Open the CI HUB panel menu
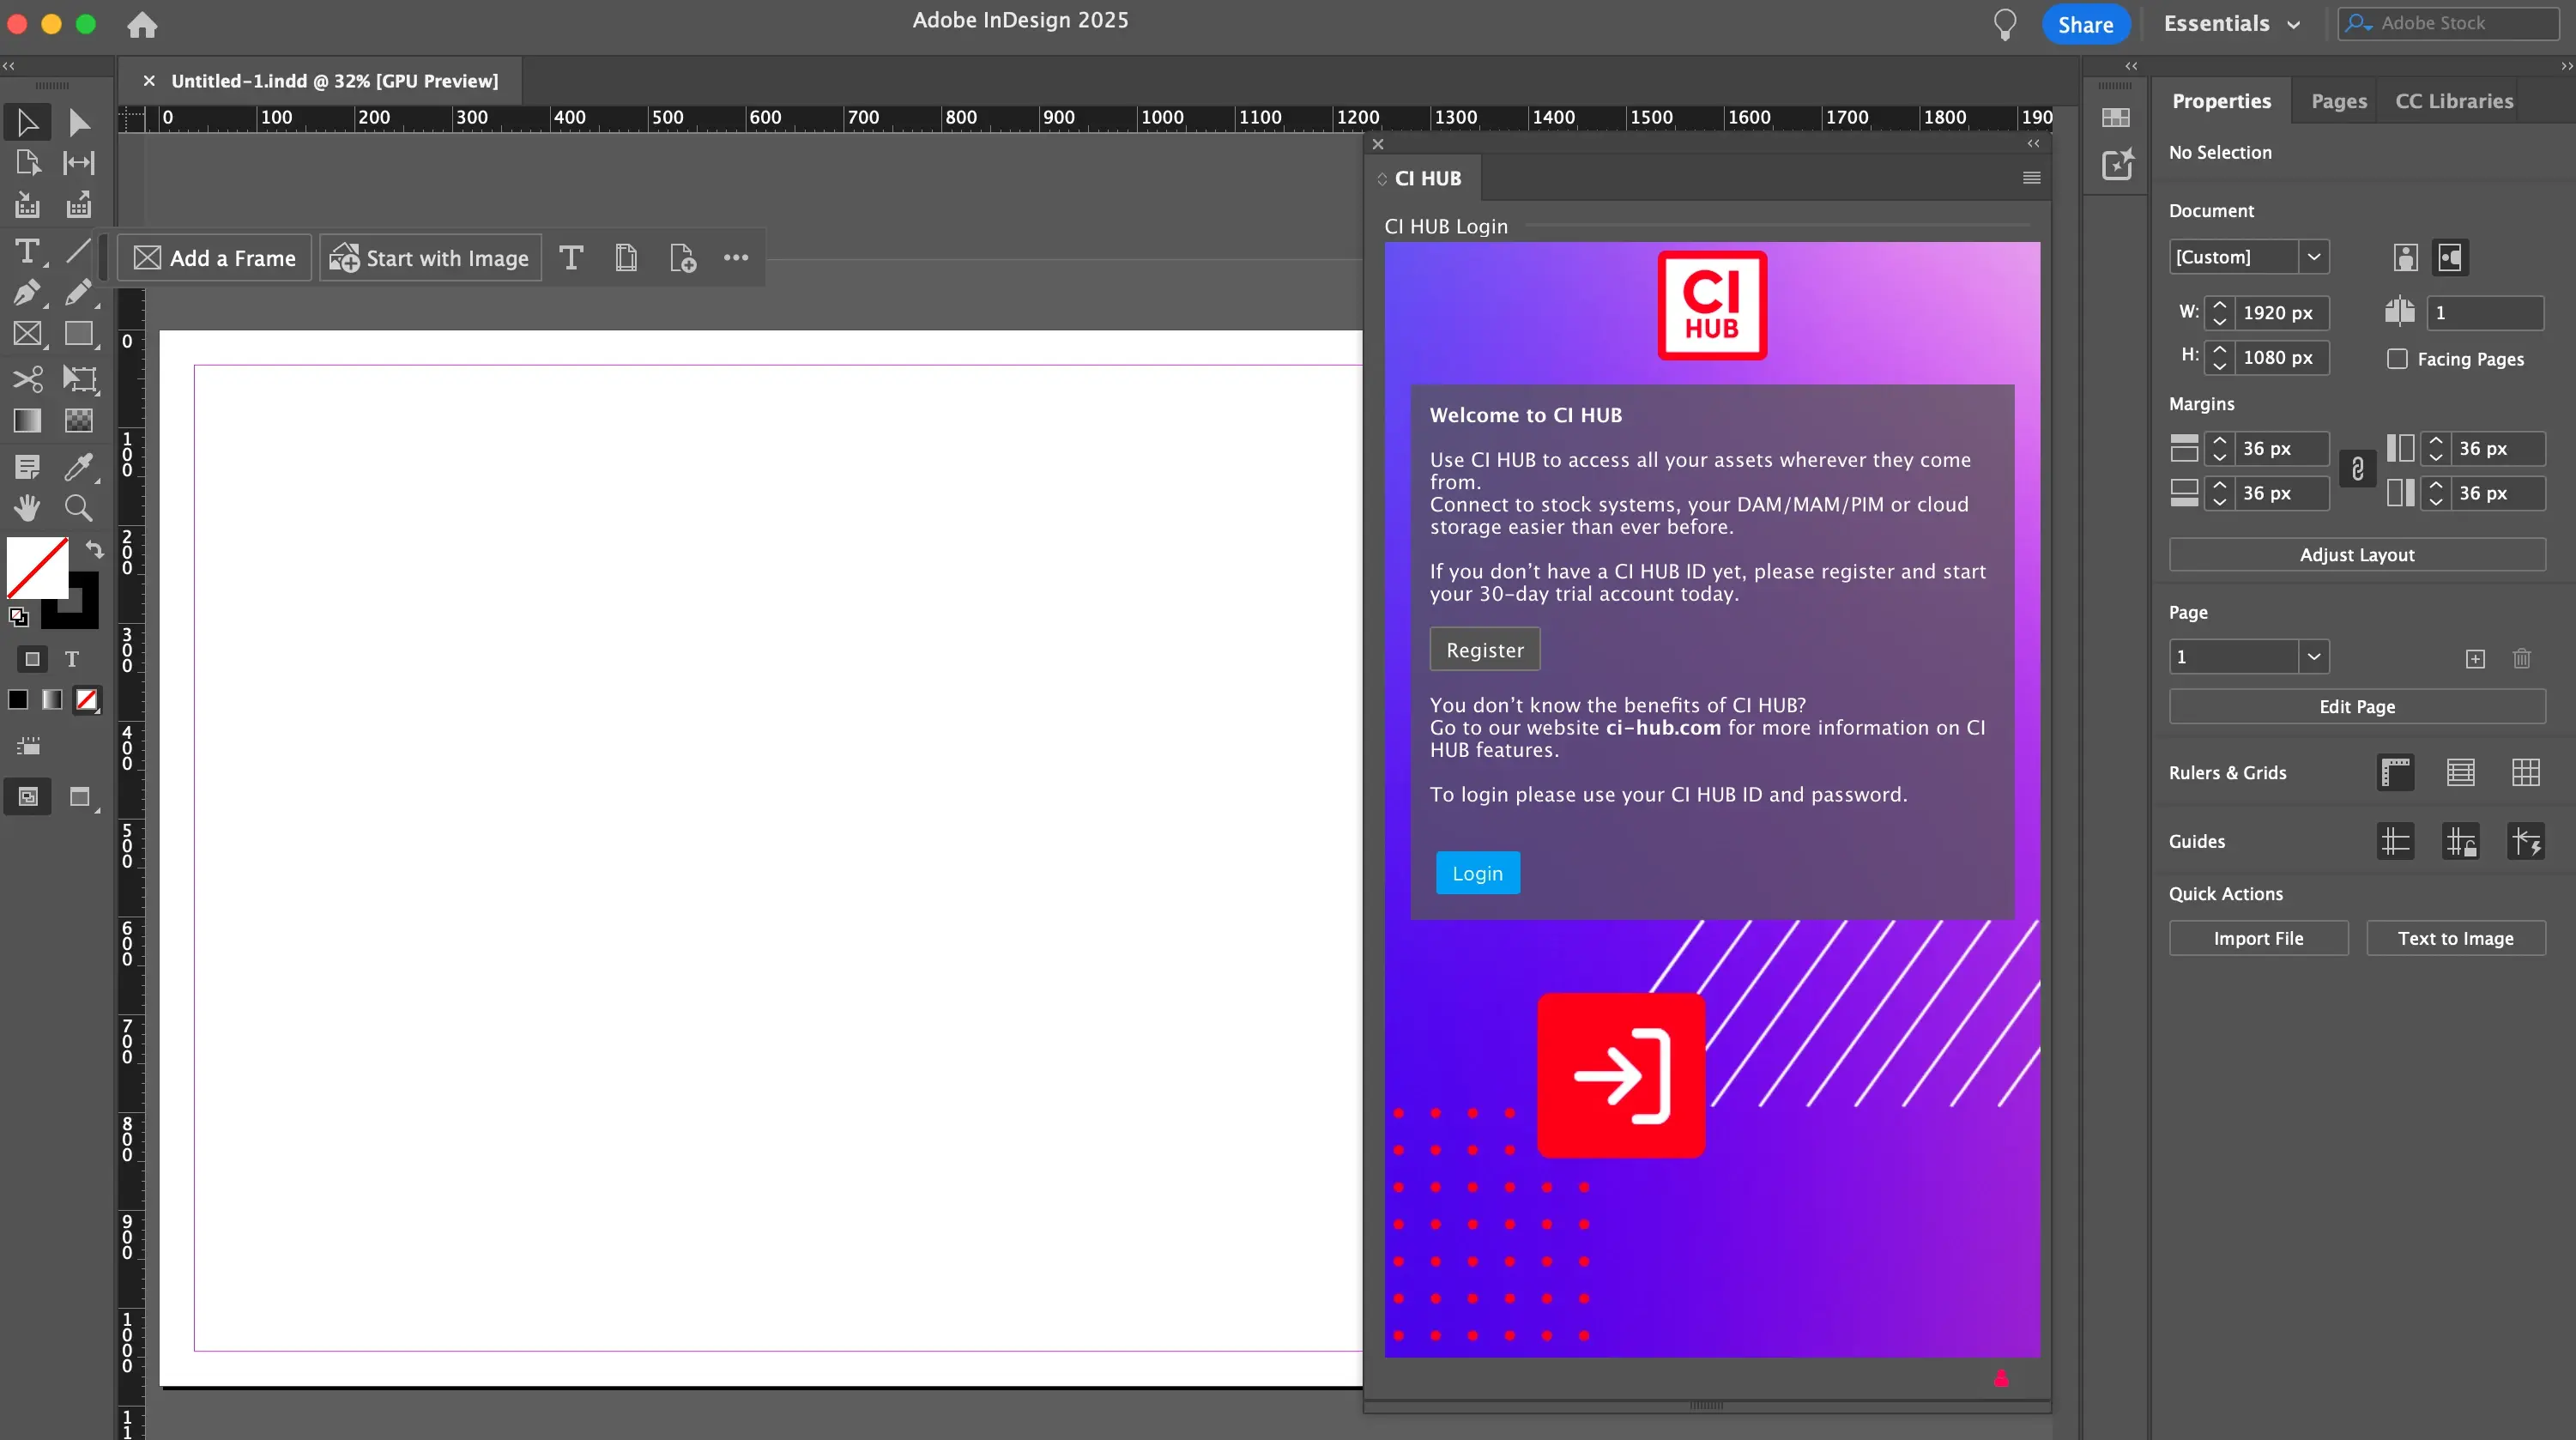 [x=2031, y=178]
